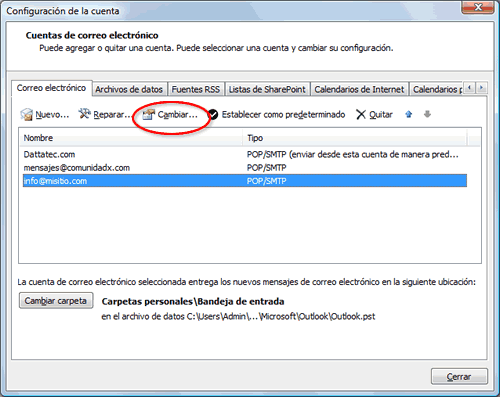Click the Nuevo envelope icon

tap(26, 114)
